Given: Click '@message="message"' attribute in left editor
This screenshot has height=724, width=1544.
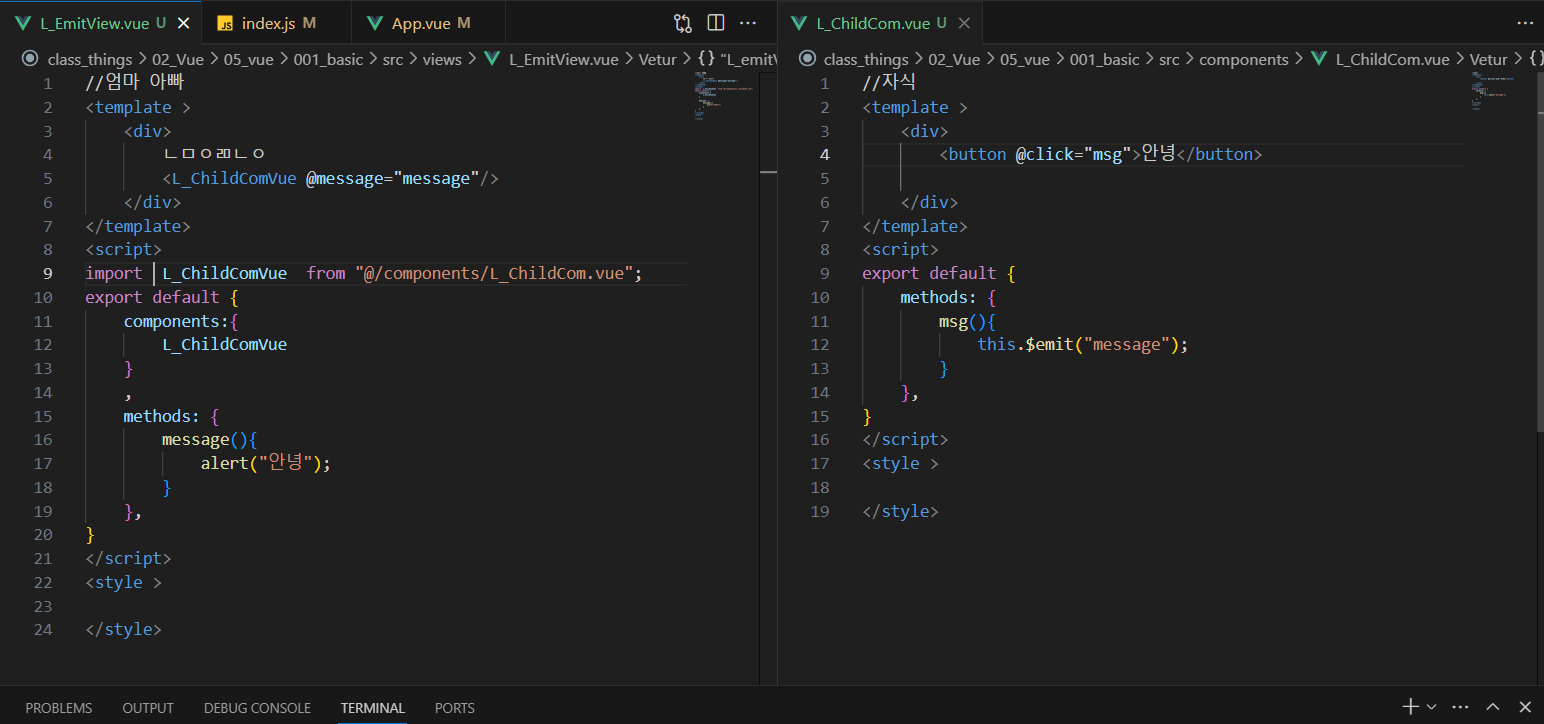Looking at the screenshot, I should (392, 178).
